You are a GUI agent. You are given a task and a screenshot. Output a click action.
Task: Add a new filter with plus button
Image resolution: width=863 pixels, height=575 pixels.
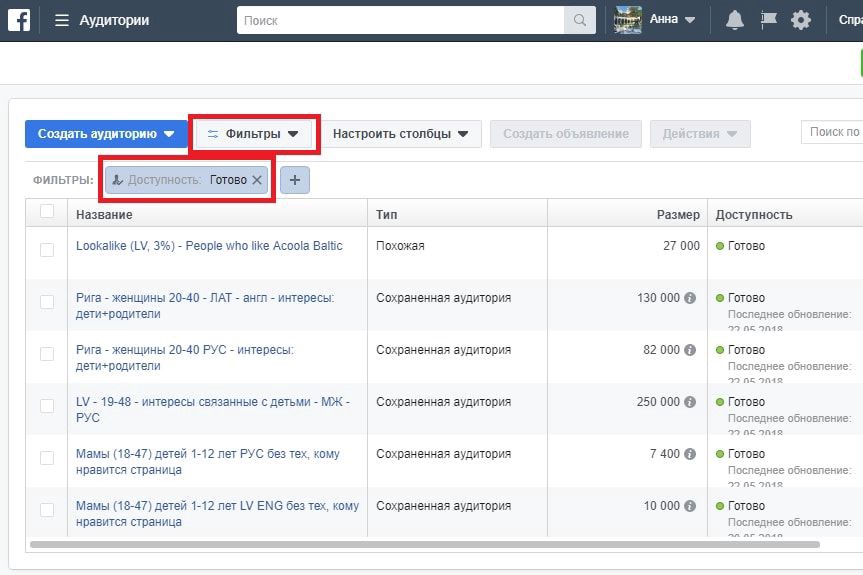[295, 180]
